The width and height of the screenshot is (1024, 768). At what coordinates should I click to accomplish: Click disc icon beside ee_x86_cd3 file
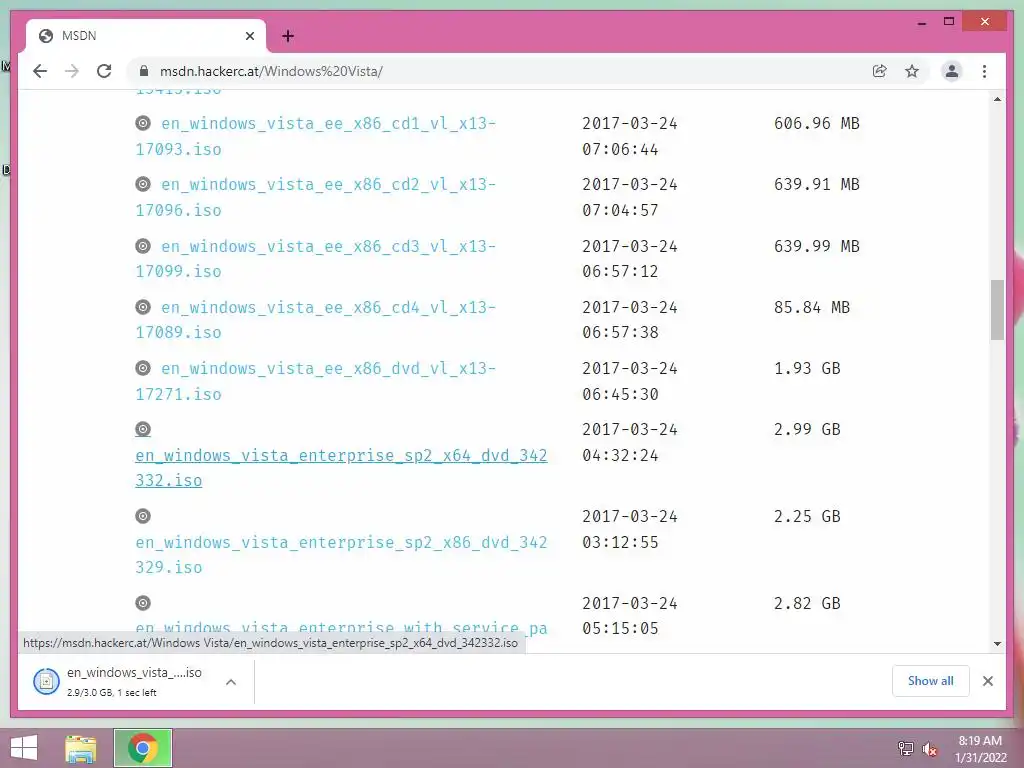coord(143,246)
